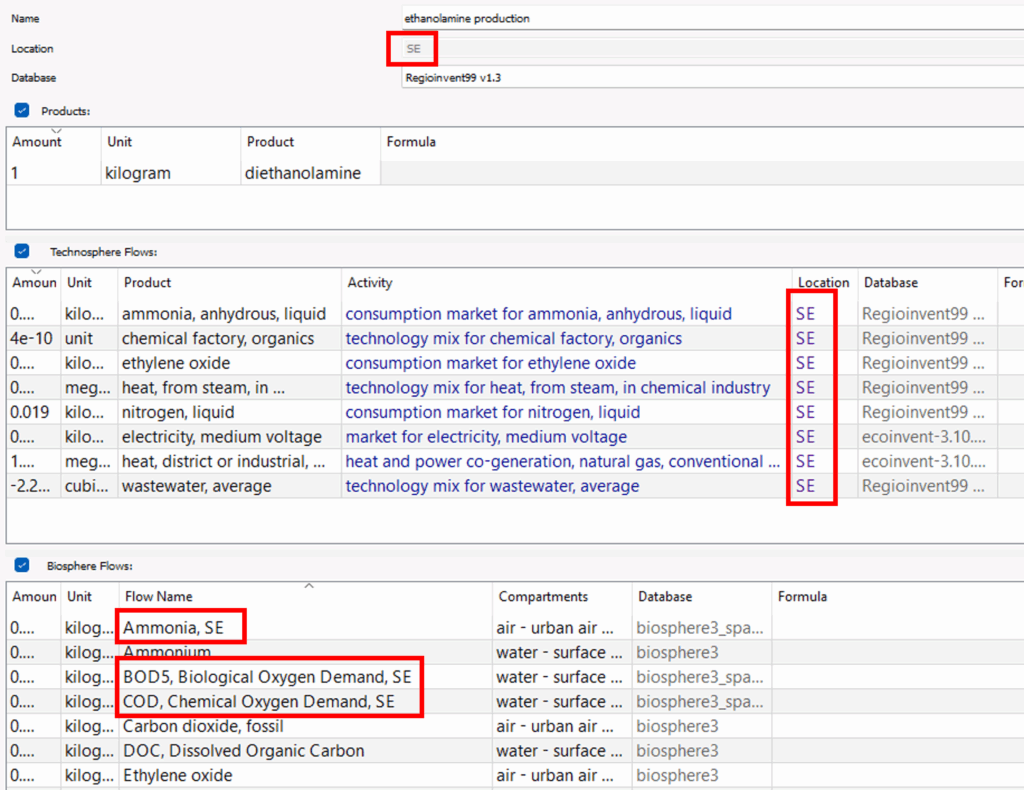
Task: Click the SE location in the electricity row
Action: [805, 437]
